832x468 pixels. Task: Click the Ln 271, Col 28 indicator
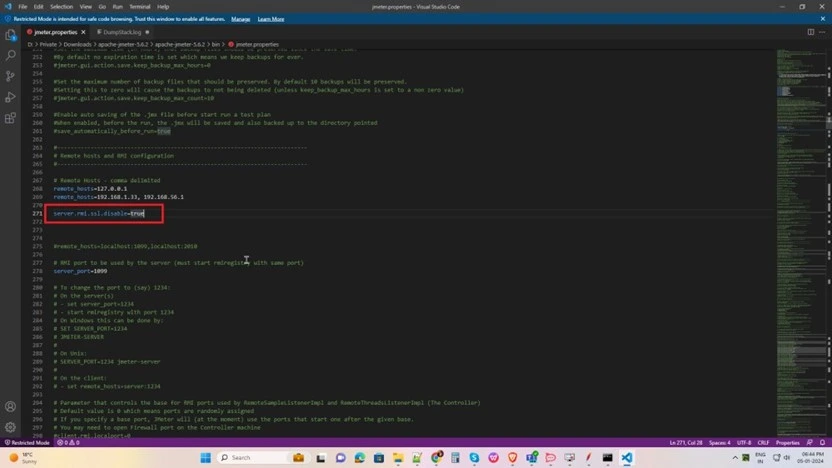tap(686, 443)
